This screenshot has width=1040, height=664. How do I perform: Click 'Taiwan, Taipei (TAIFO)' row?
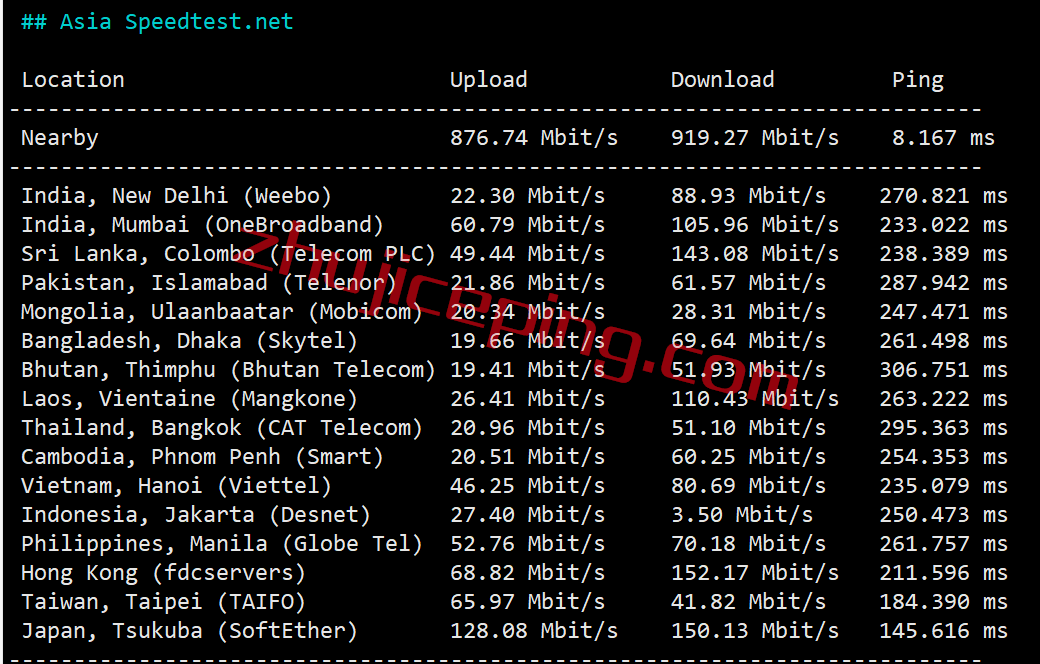point(163,602)
